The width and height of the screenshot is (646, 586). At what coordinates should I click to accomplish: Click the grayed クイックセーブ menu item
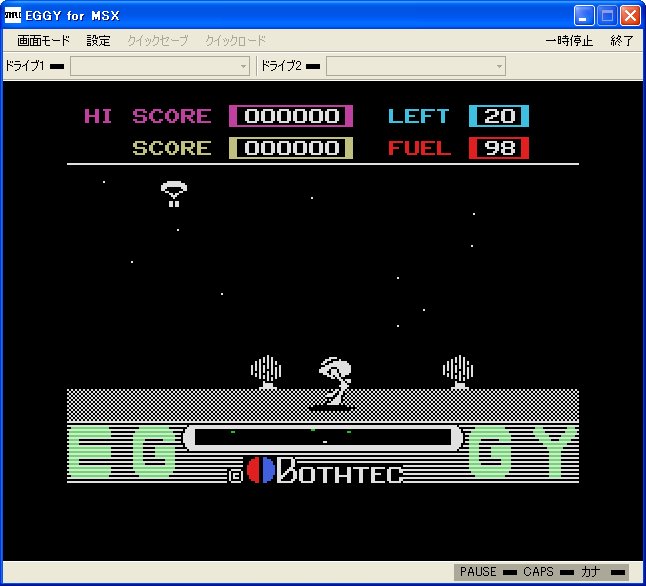click(158, 40)
